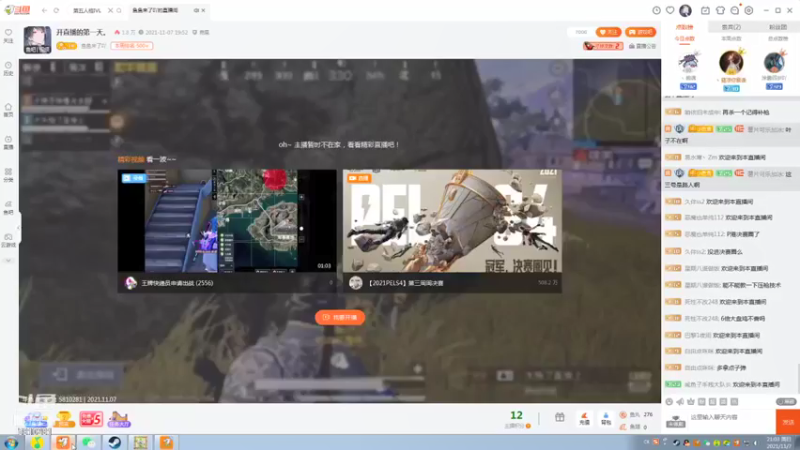This screenshot has height=450, width=800.
Task: Toggle the switch at right of chat toolbar
Action: click(786, 402)
